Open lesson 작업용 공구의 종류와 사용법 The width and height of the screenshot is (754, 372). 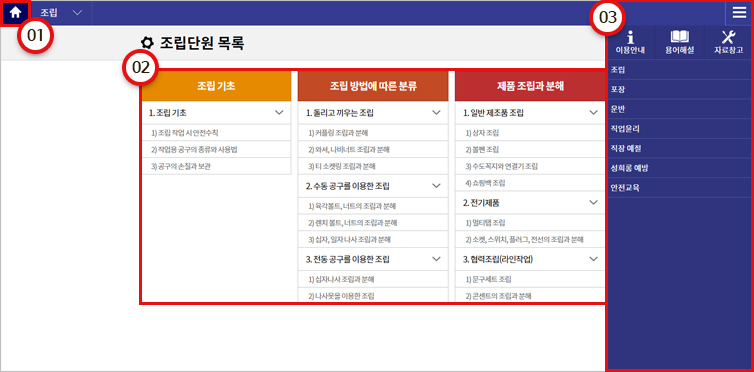pos(216,149)
